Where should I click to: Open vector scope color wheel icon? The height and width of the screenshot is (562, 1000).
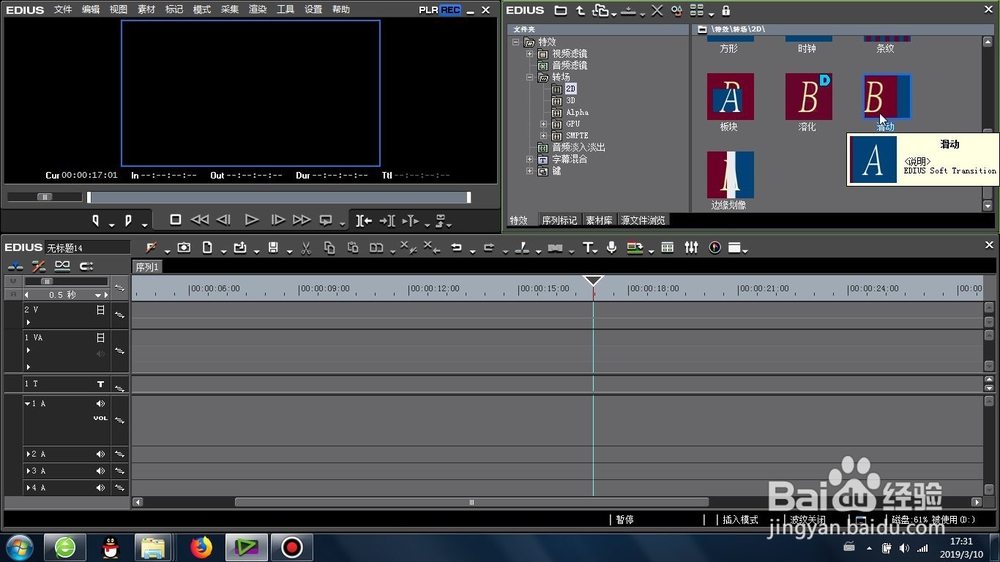715,248
